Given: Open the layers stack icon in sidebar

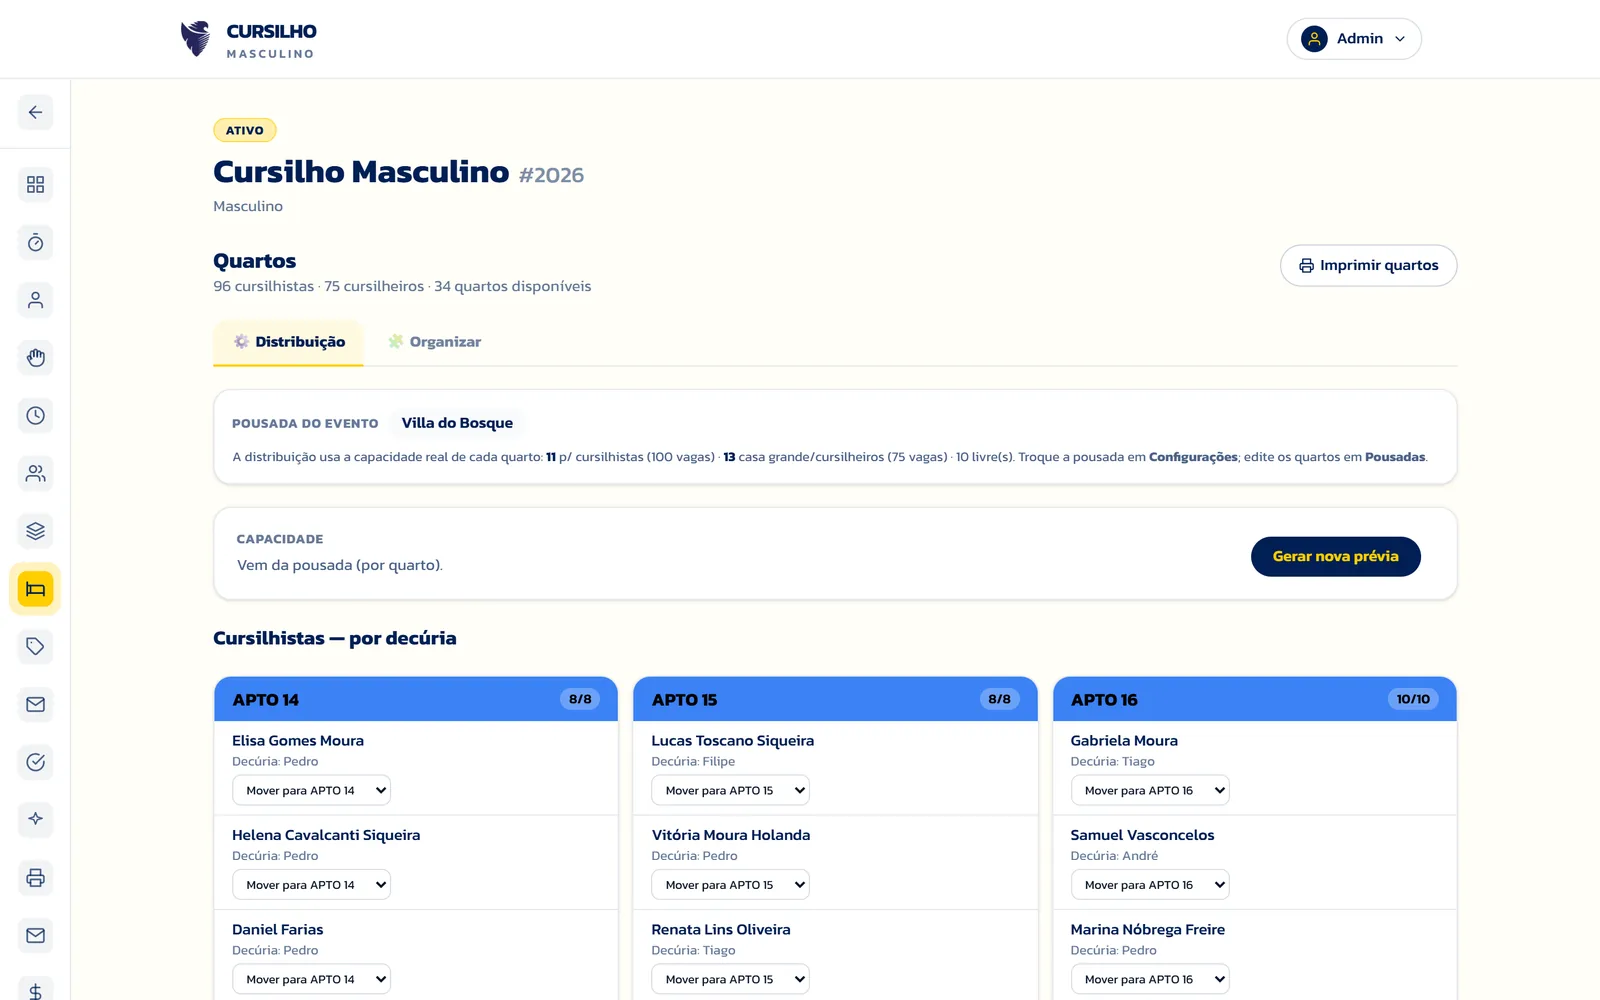Looking at the screenshot, I should point(35,531).
